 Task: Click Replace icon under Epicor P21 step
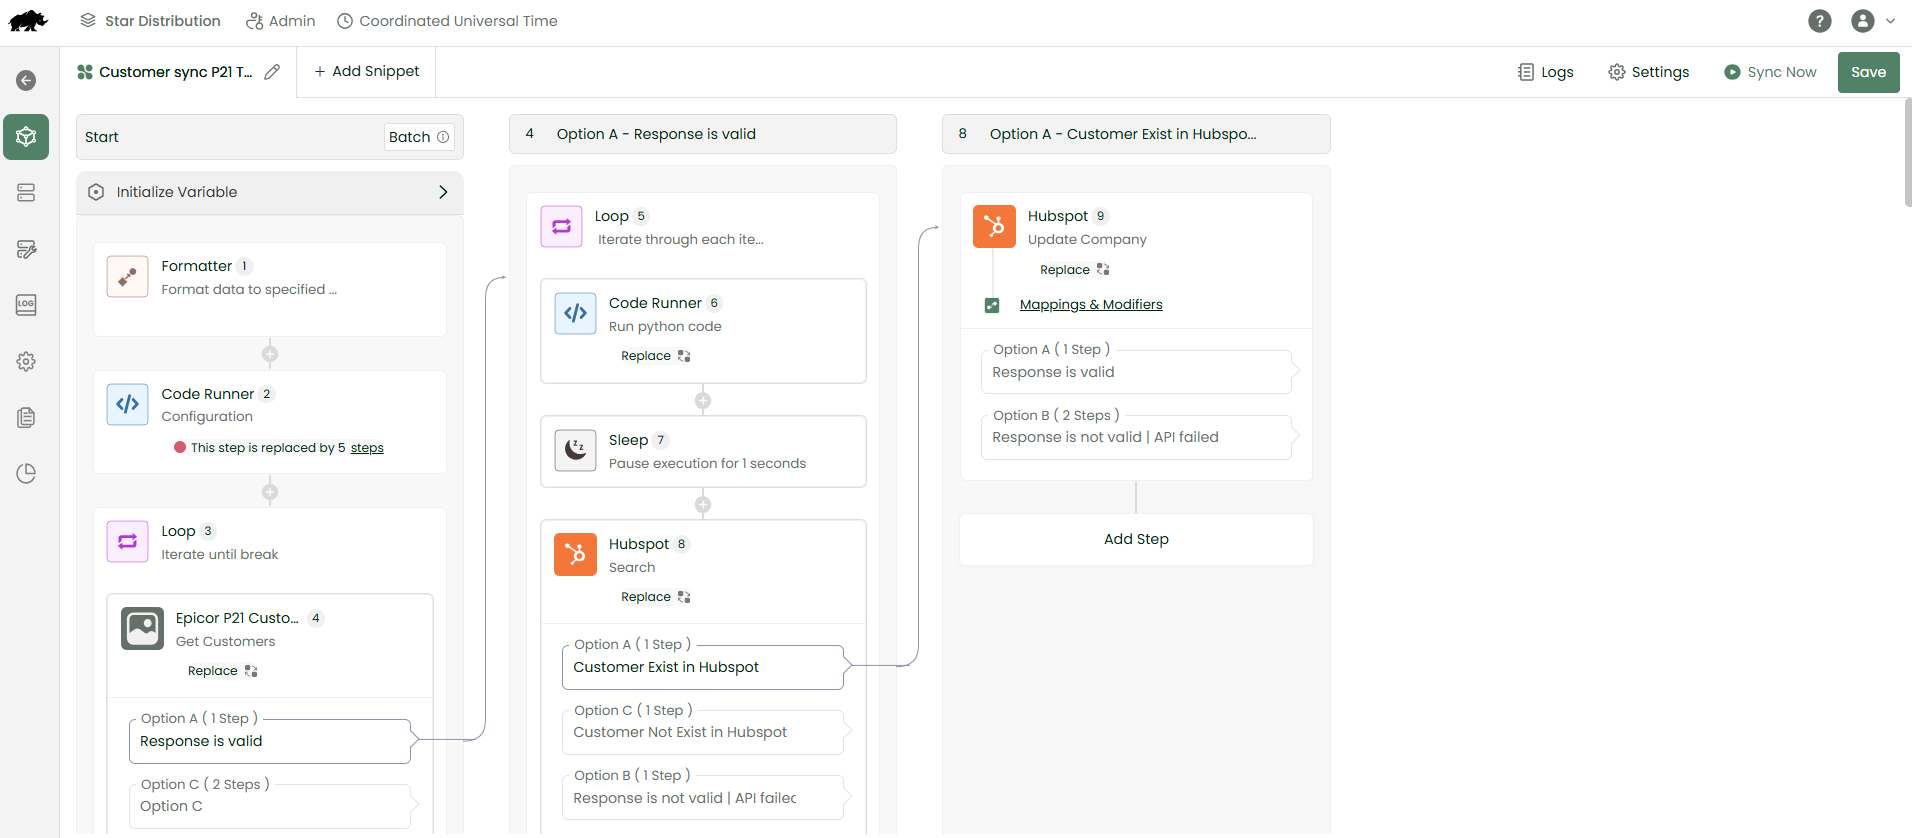(251, 671)
